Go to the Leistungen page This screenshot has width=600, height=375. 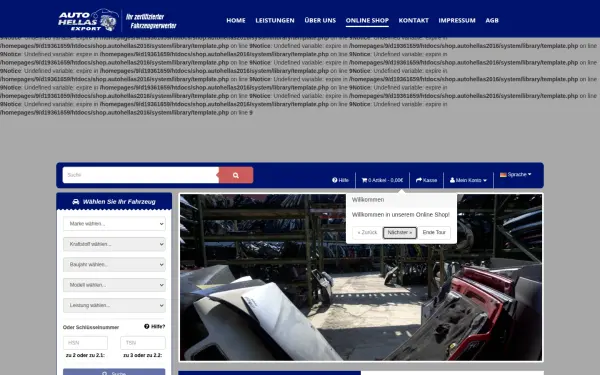275,20
